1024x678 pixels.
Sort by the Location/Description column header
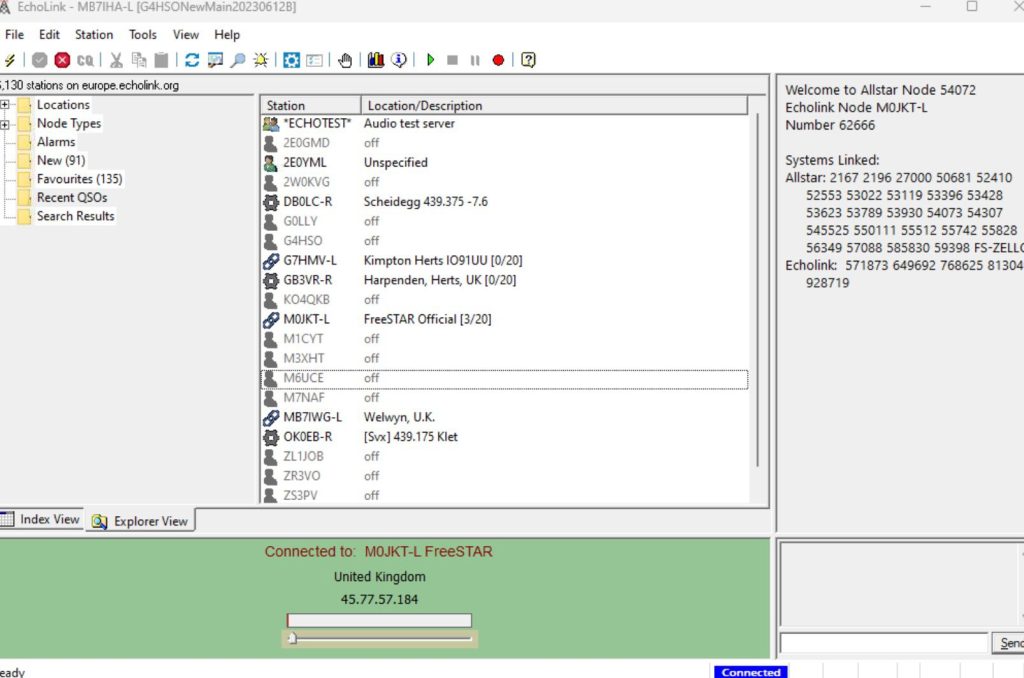pyautogui.click(x=554, y=105)
